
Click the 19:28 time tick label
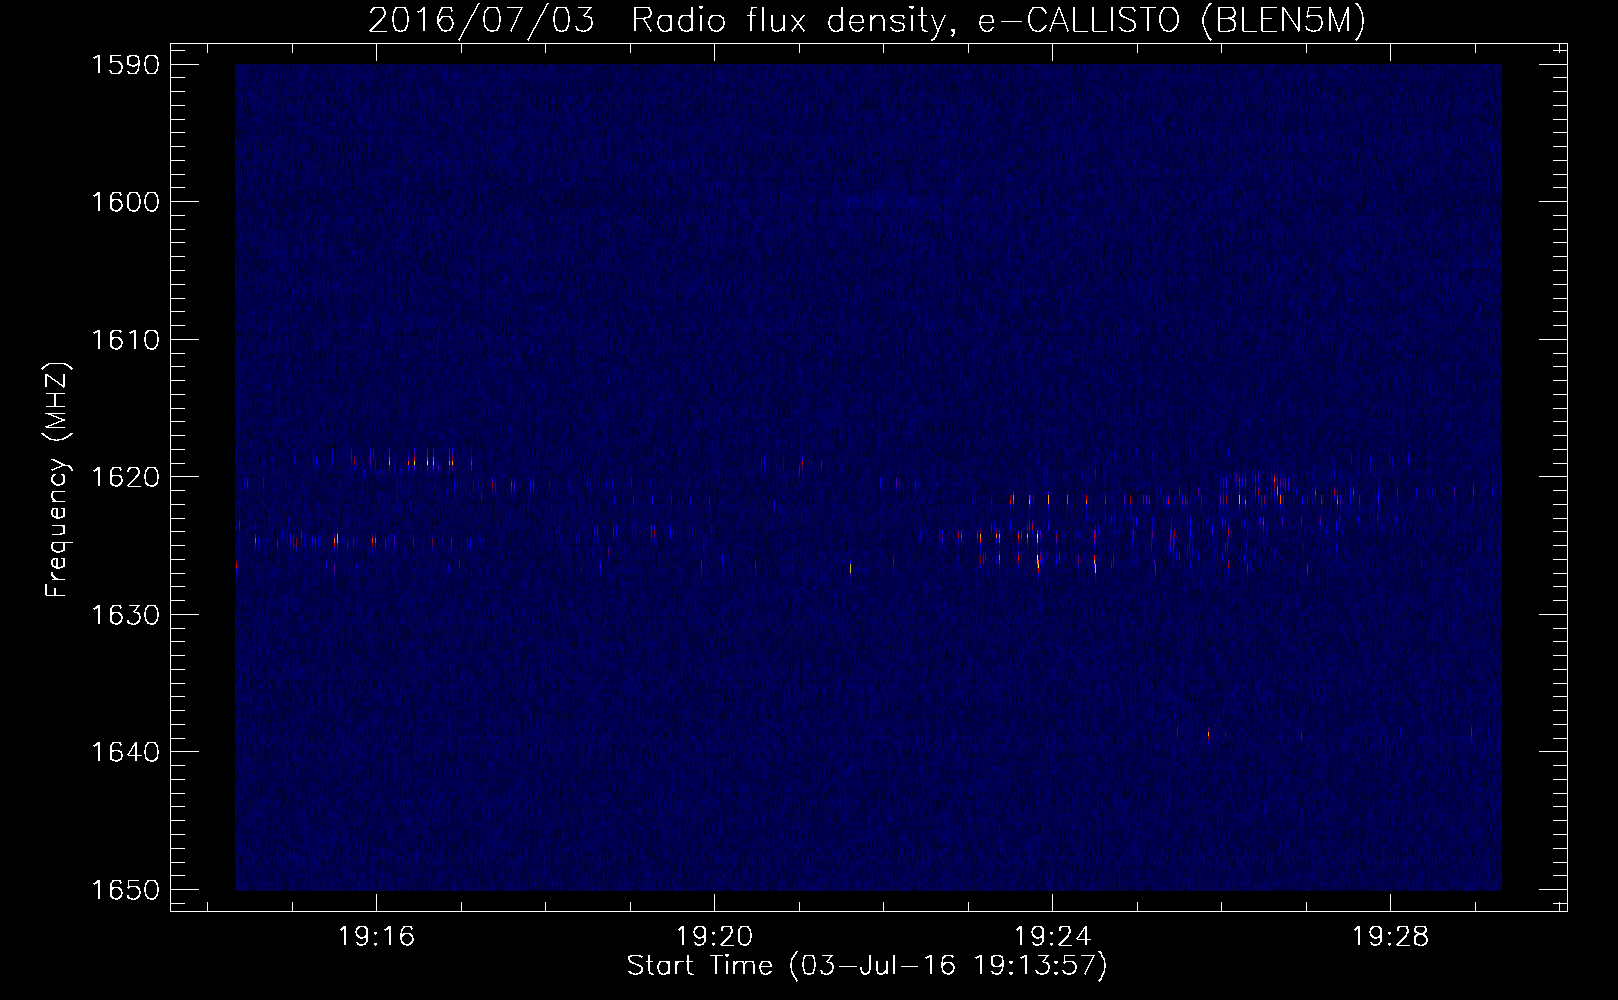[x=1390, y=938]
